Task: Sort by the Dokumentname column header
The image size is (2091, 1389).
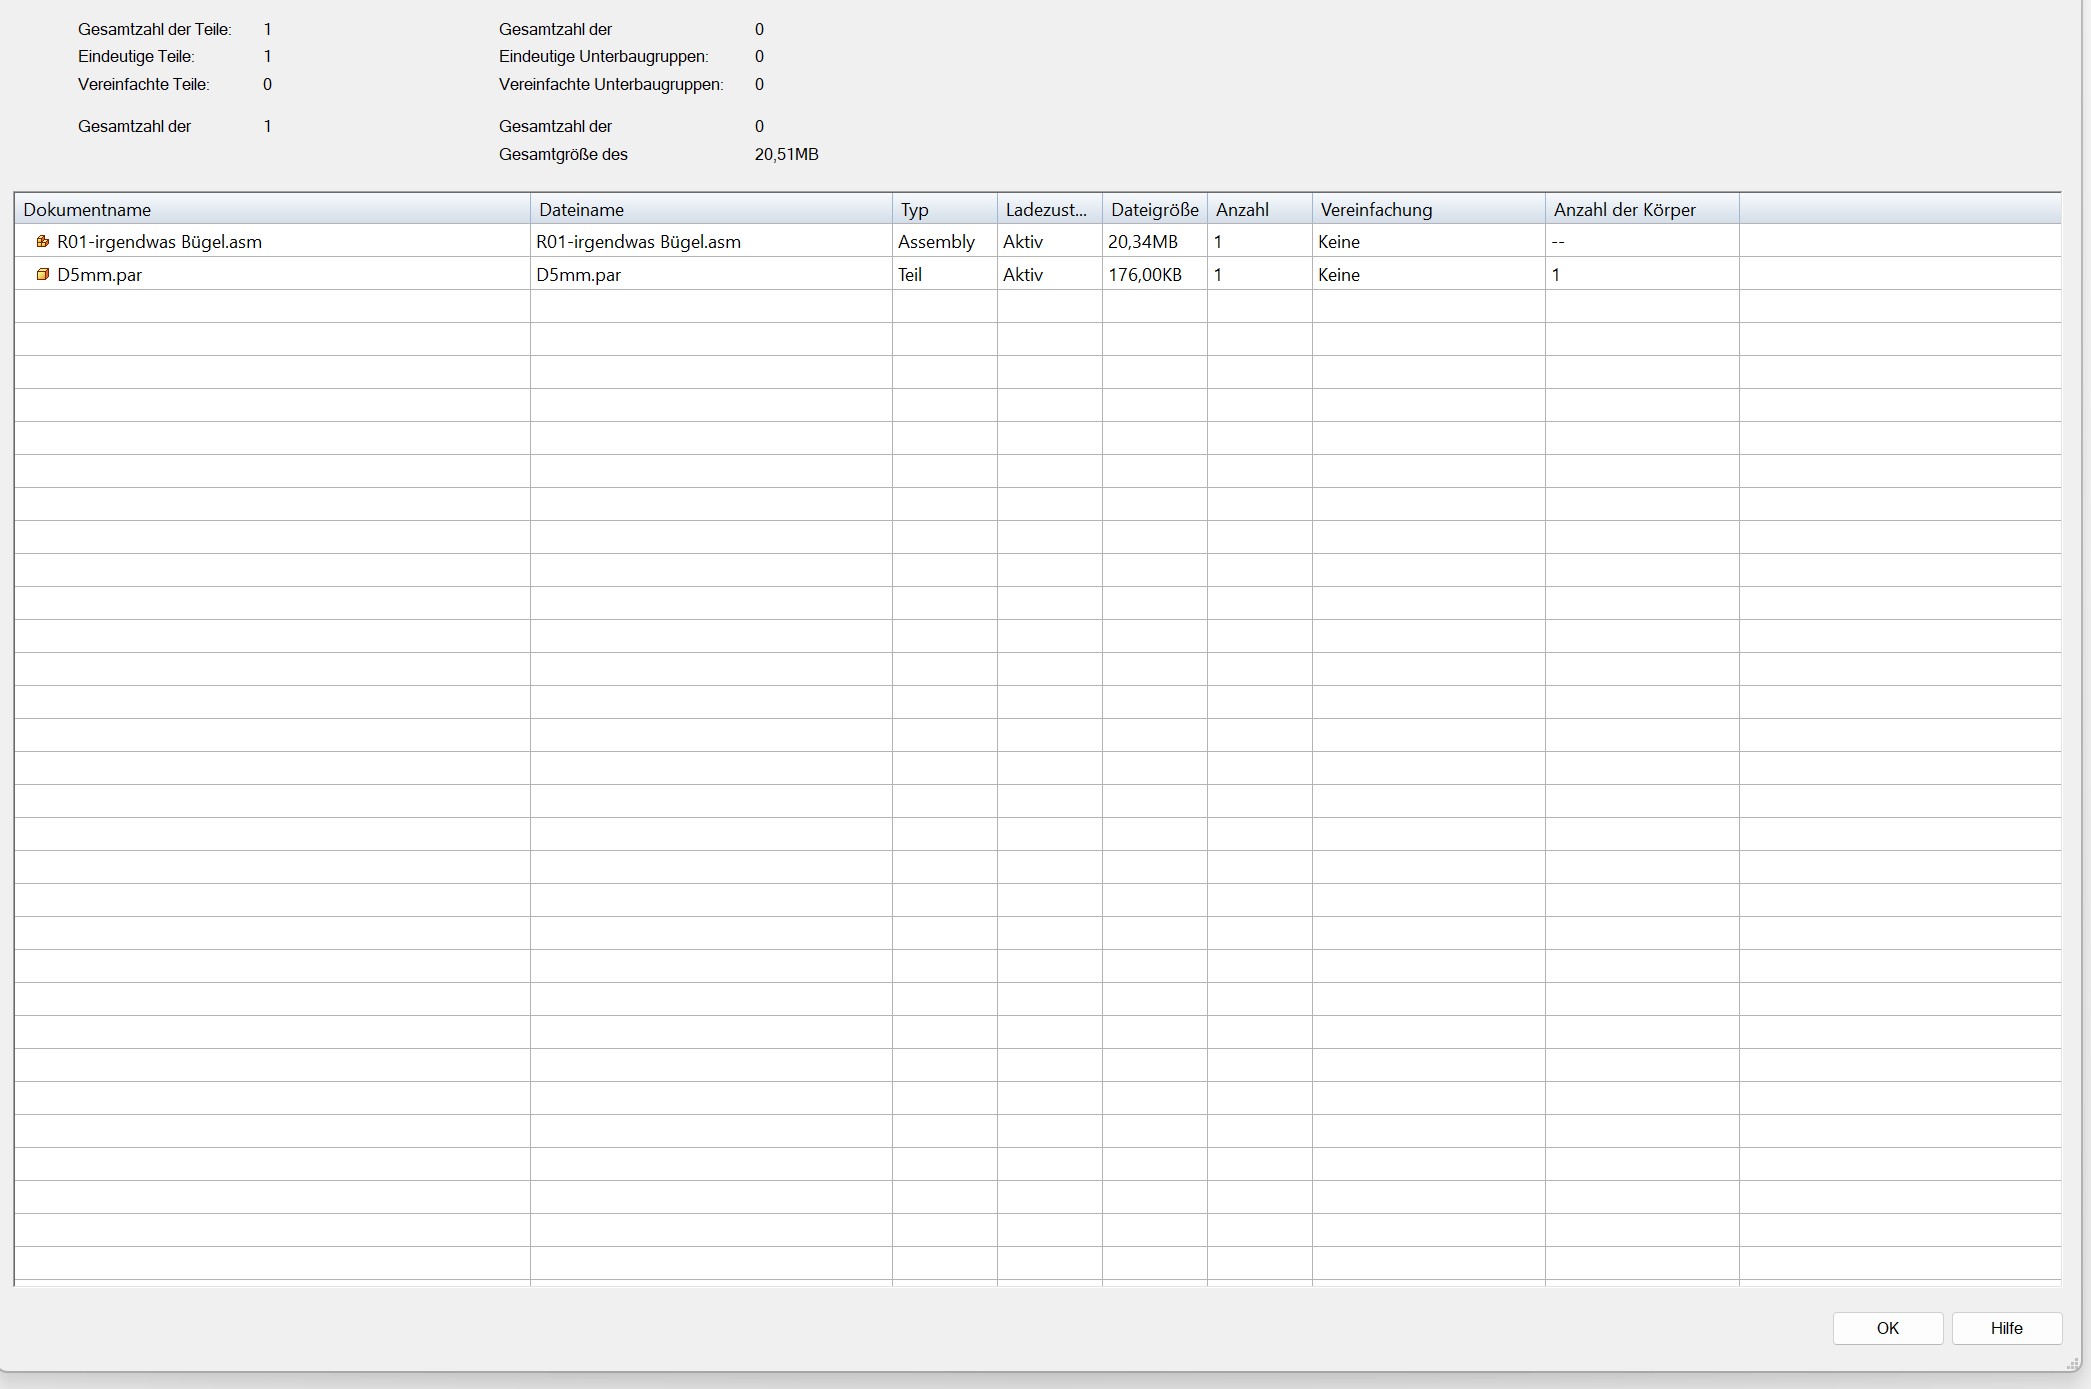Action: point(270,209)
